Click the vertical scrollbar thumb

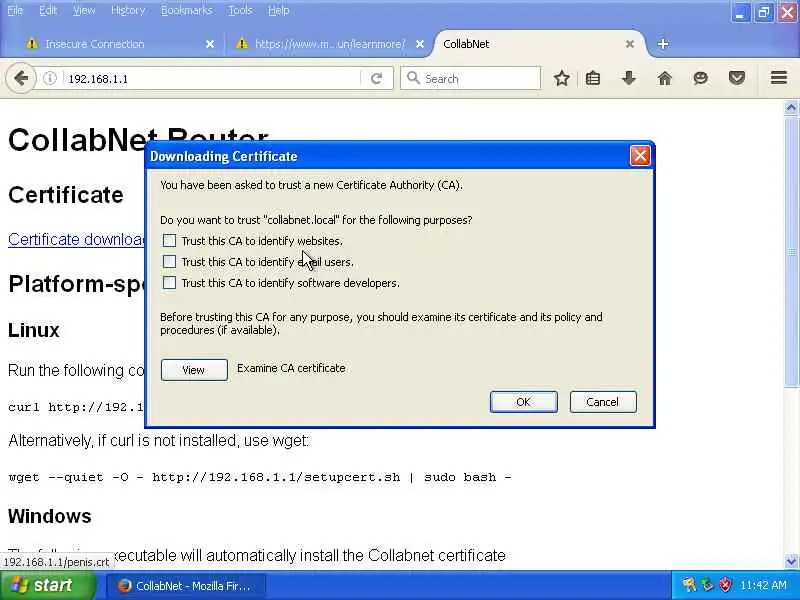791,252
